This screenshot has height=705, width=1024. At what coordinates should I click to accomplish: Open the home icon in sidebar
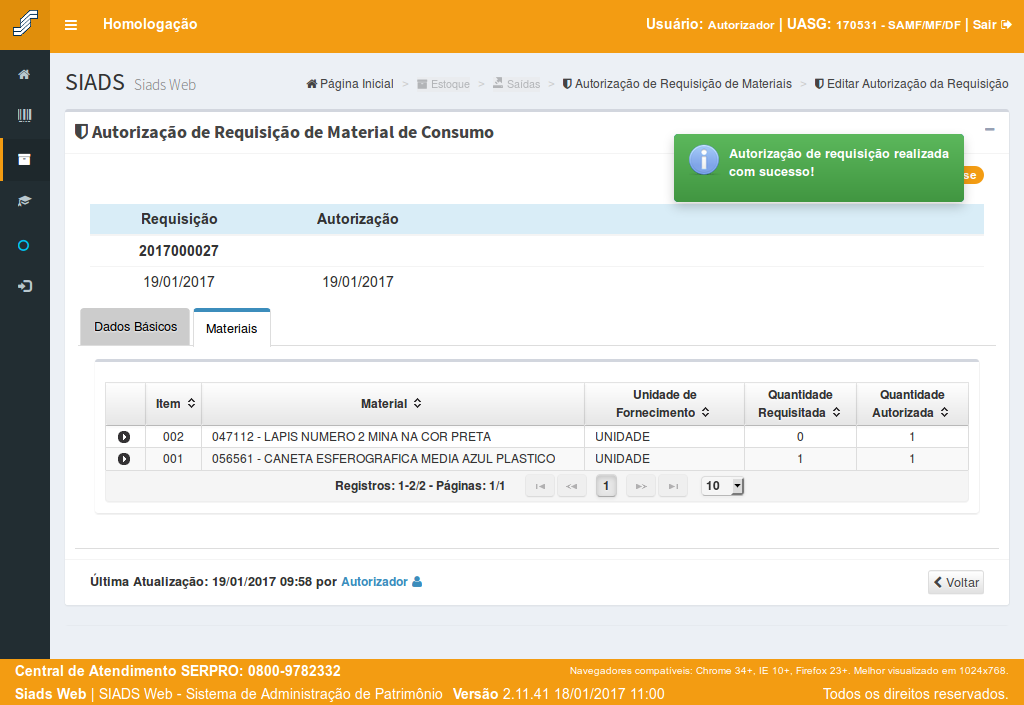(x=24, y=74)
